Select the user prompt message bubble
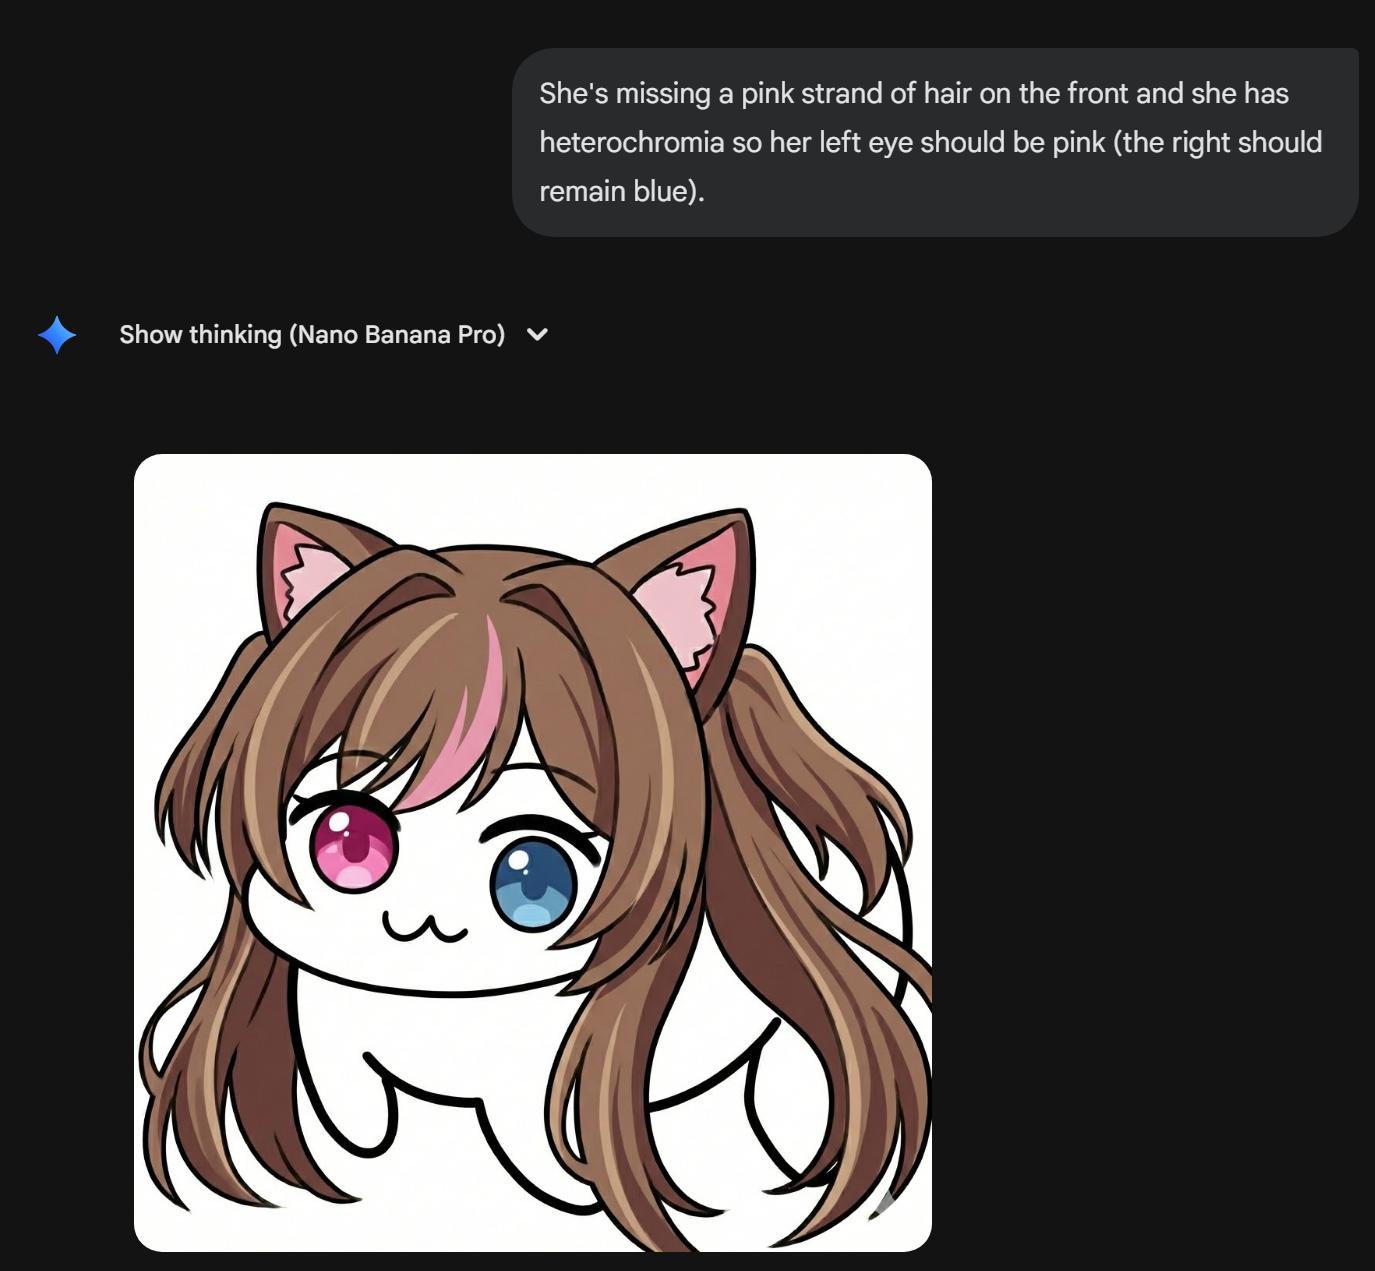 tap(935, 142)
